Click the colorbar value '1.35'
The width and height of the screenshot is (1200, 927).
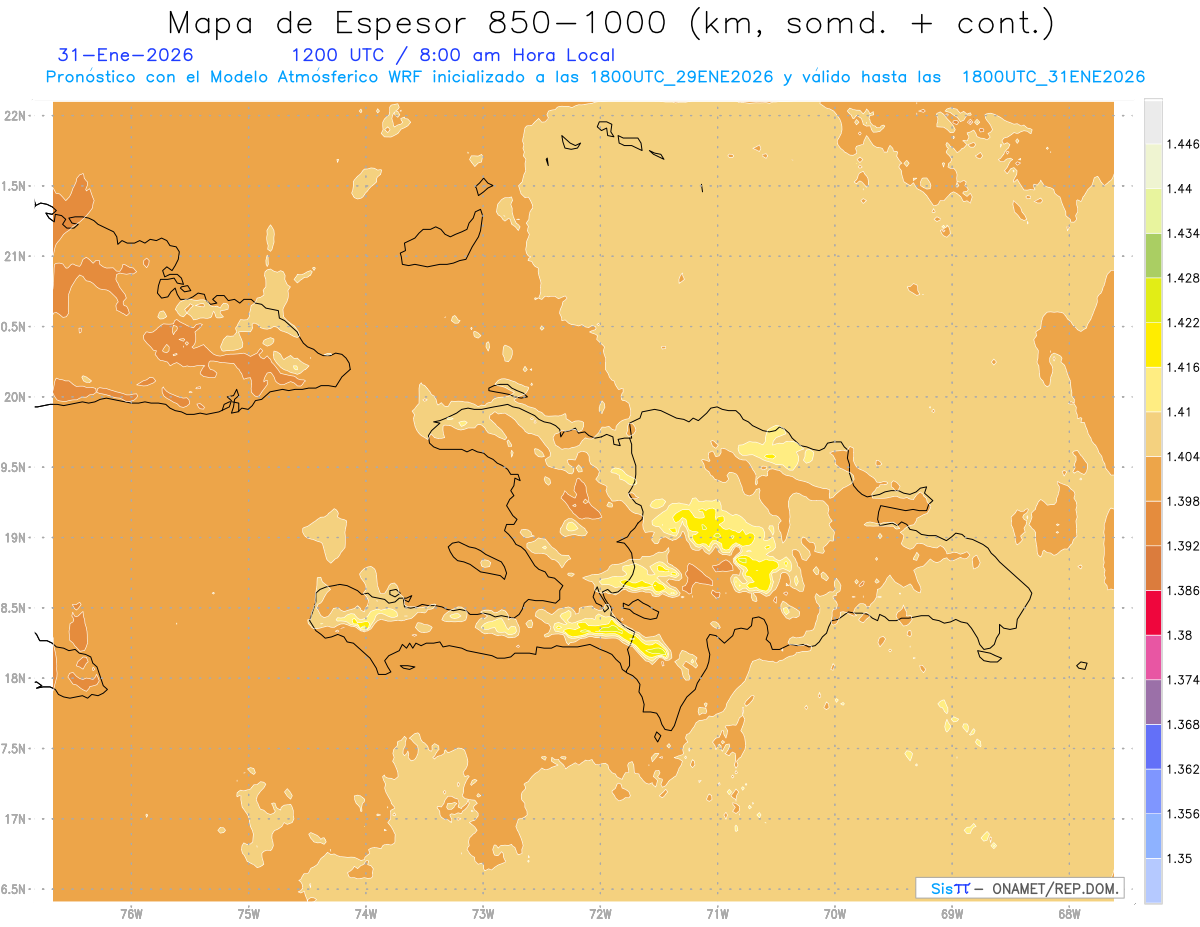pos(1180,858)
